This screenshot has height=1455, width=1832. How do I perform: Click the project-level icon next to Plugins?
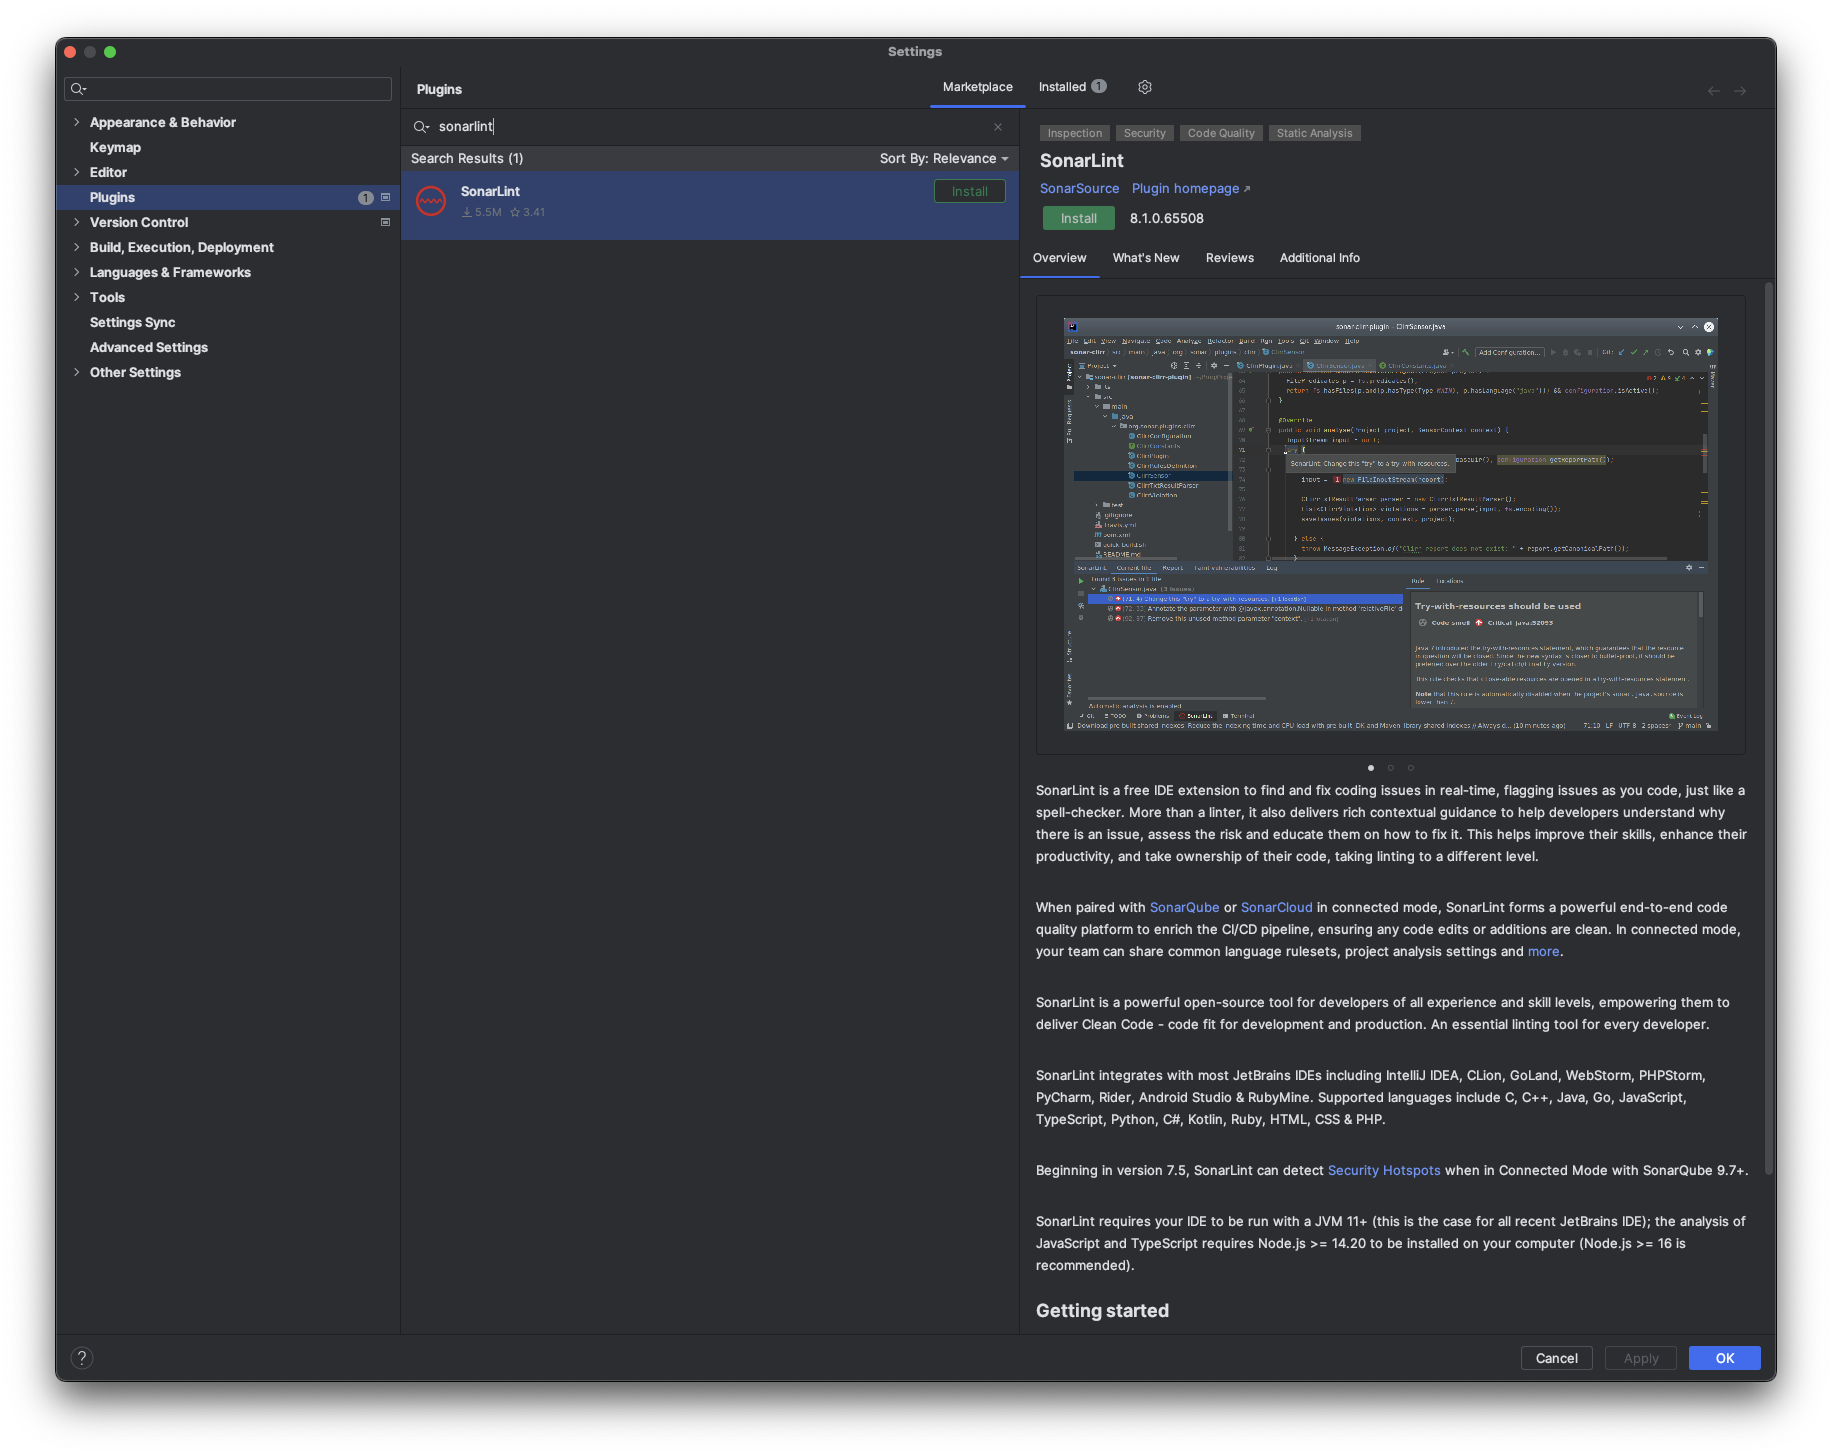(x=385, y=197)
